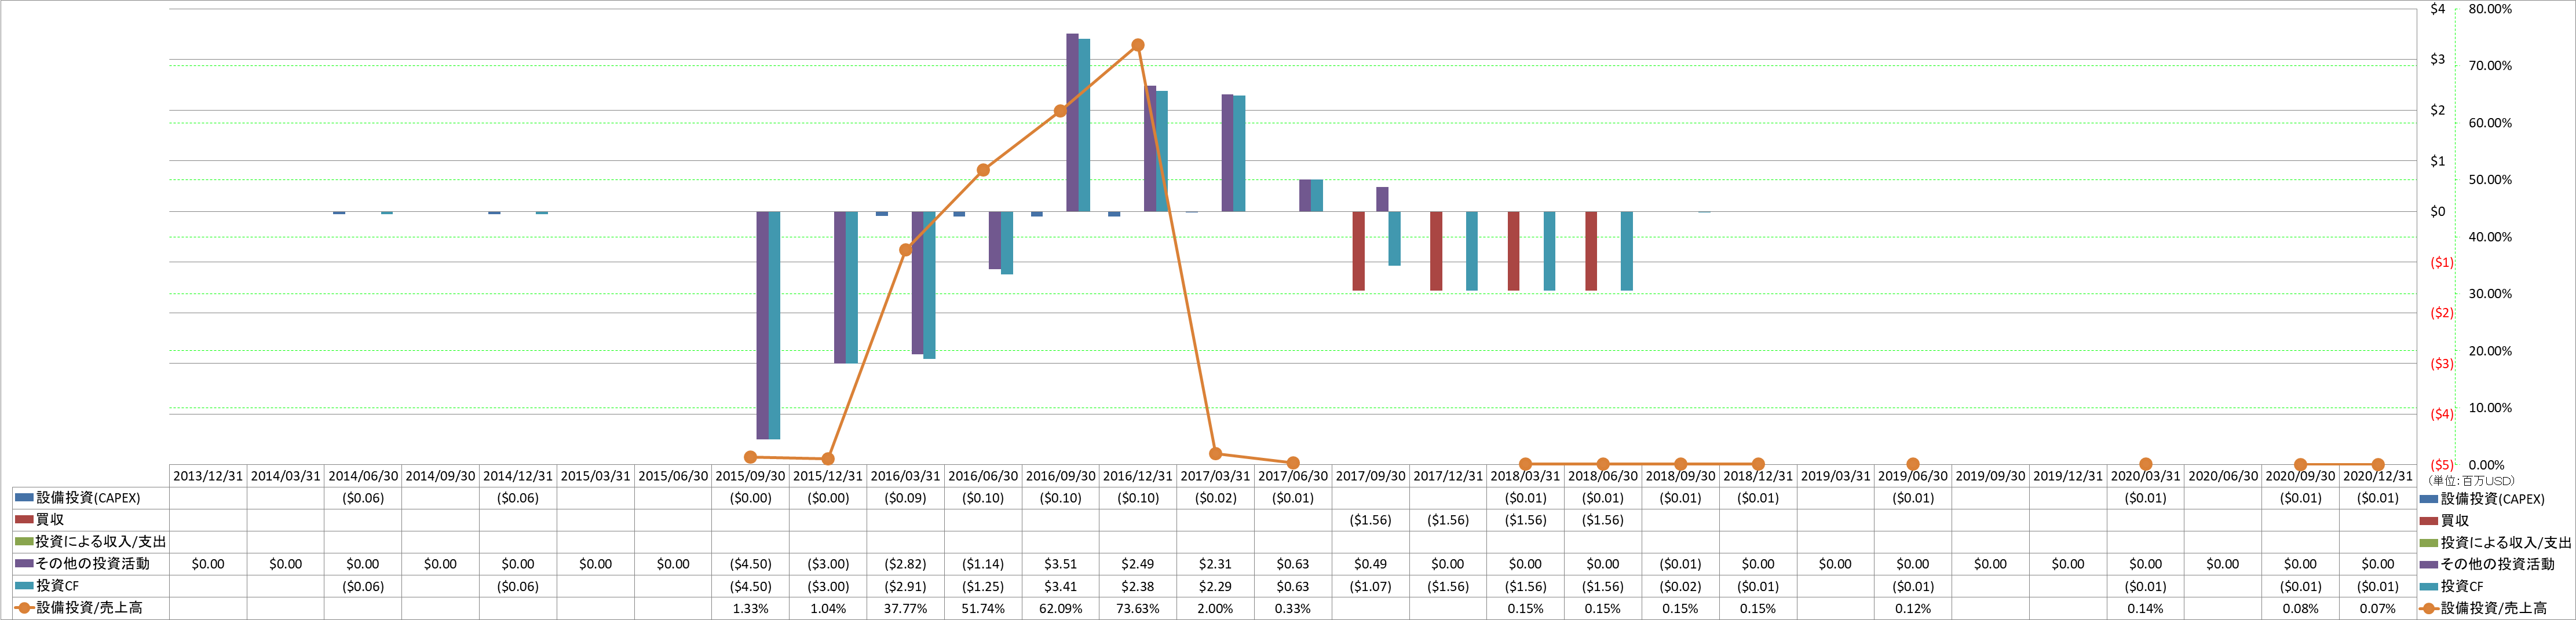This screenshot has width=2576, height=620.
Task: Select the 37.77% ratio cell
Action: (x=905, y=608)
